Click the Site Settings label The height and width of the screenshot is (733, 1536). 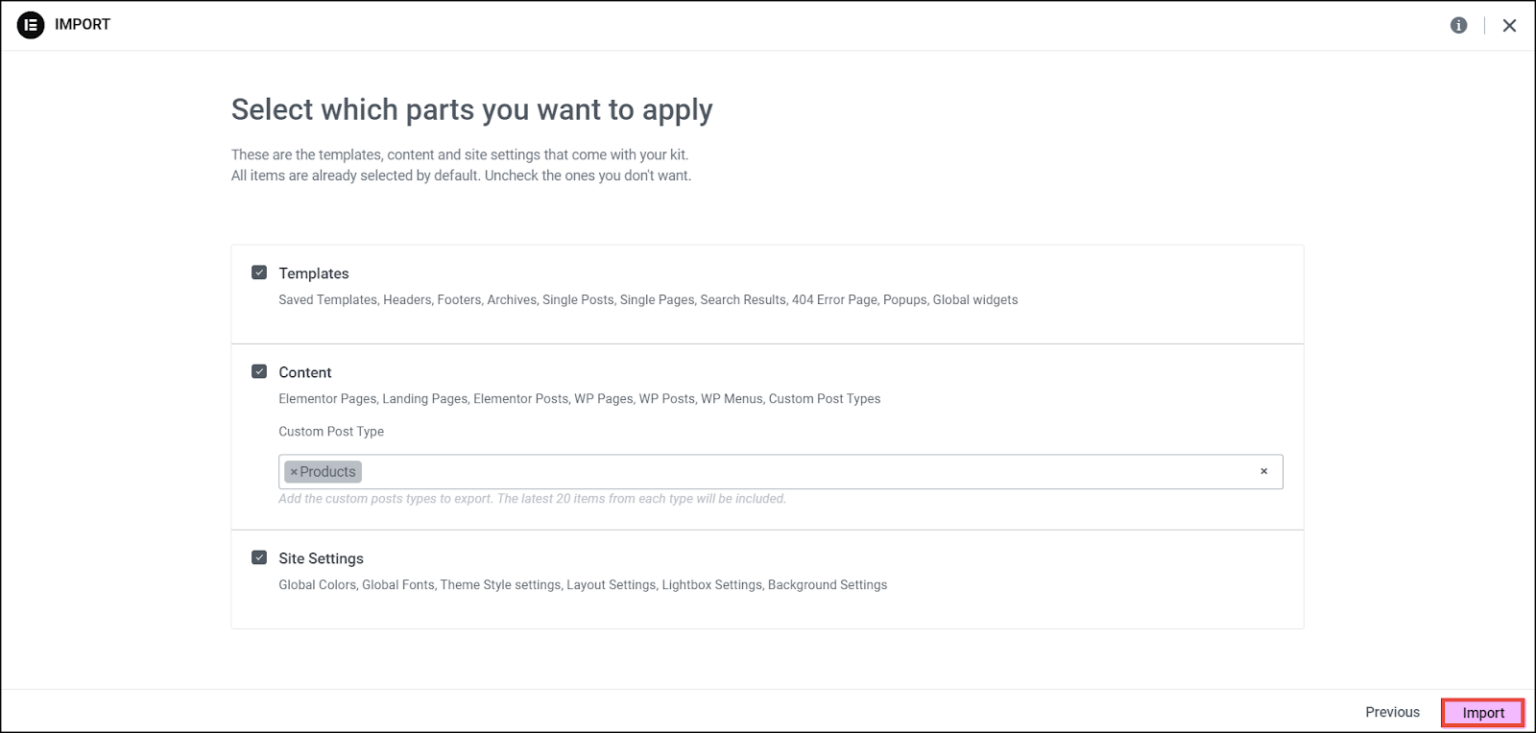click(321, 558)
